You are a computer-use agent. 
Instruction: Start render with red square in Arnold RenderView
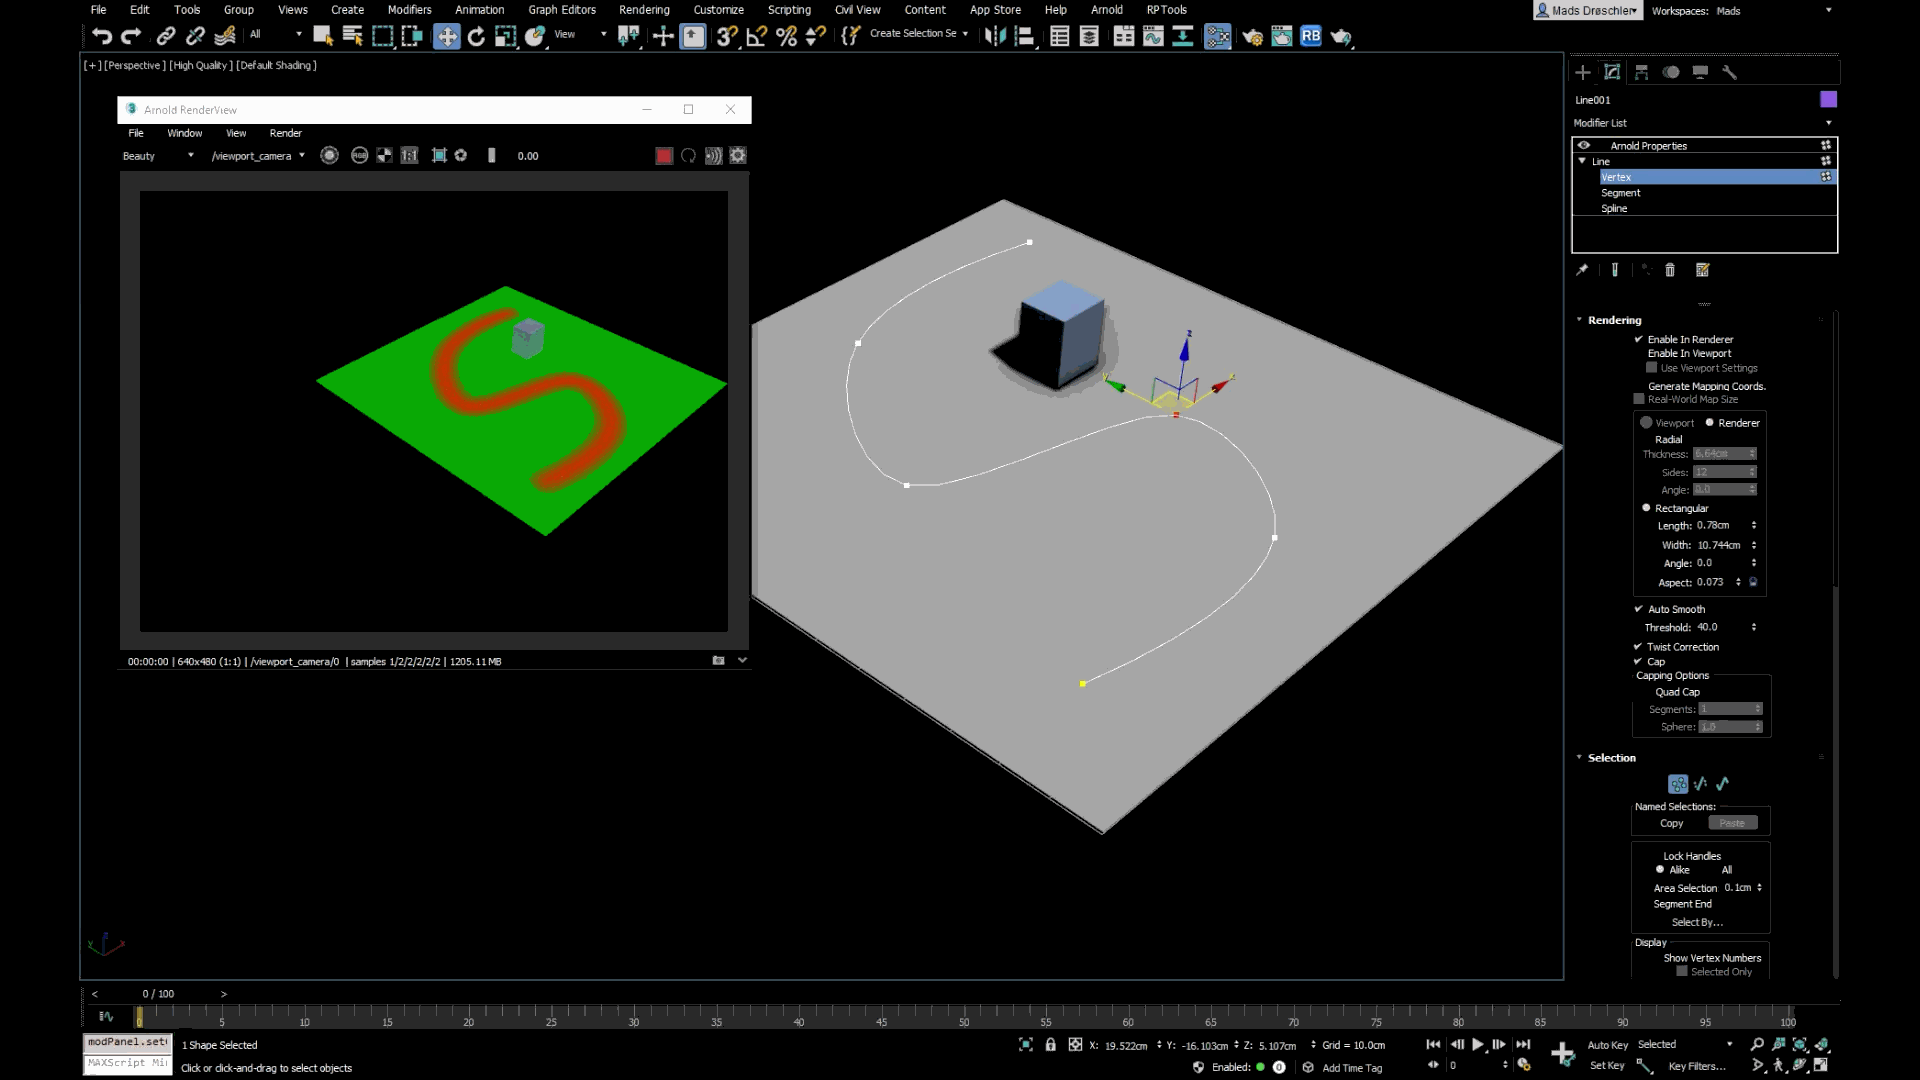click(663, 155)
